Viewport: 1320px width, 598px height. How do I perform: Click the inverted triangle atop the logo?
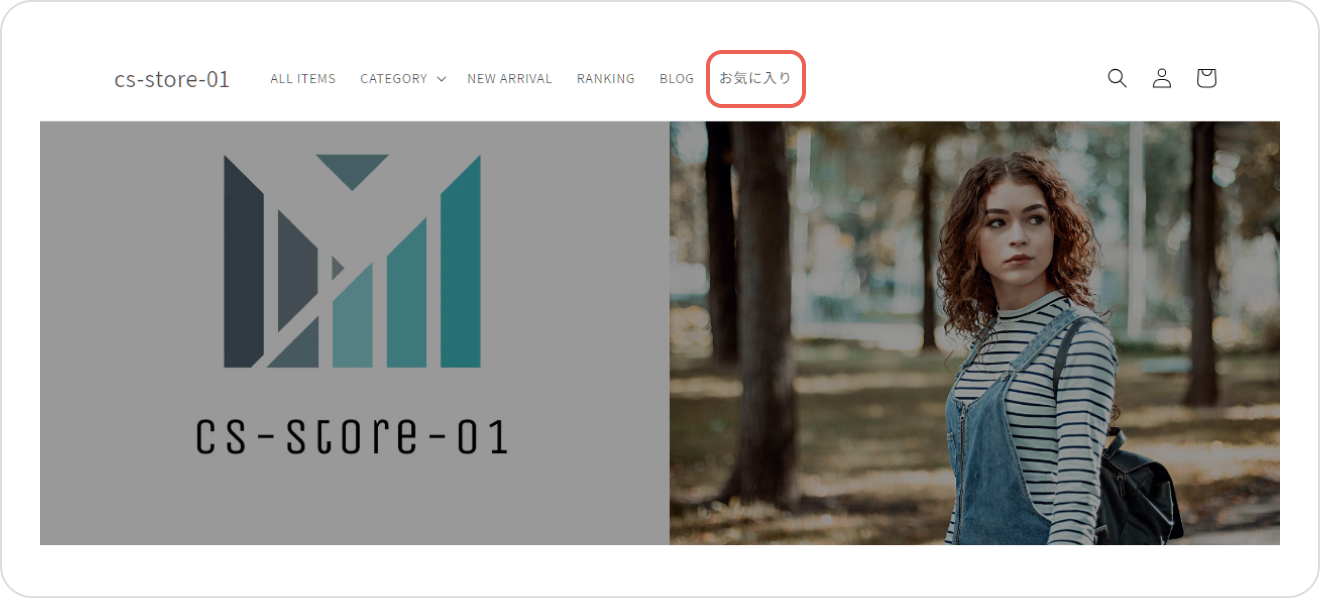coord(352,172)
